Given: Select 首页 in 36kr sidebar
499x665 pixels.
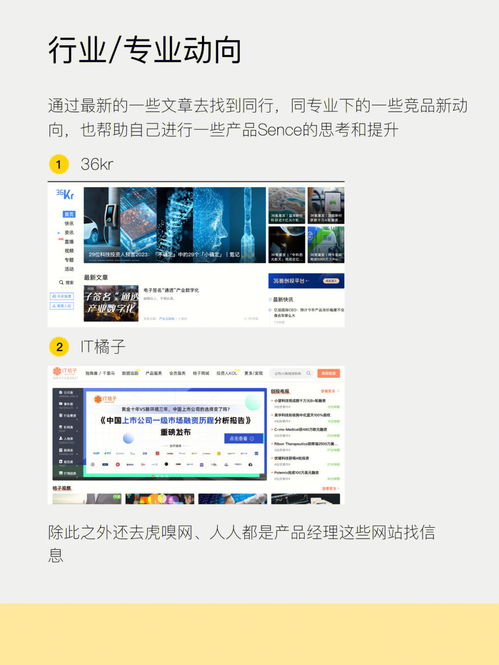Looking at the screenshot, I should point(69,214).
